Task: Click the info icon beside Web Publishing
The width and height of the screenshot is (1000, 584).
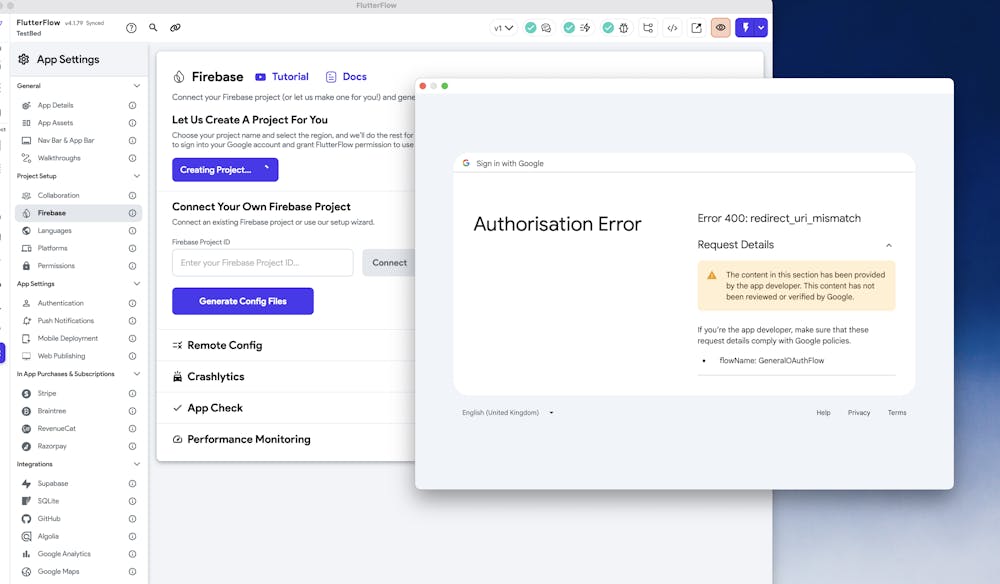Action: [x=132, y=356]
